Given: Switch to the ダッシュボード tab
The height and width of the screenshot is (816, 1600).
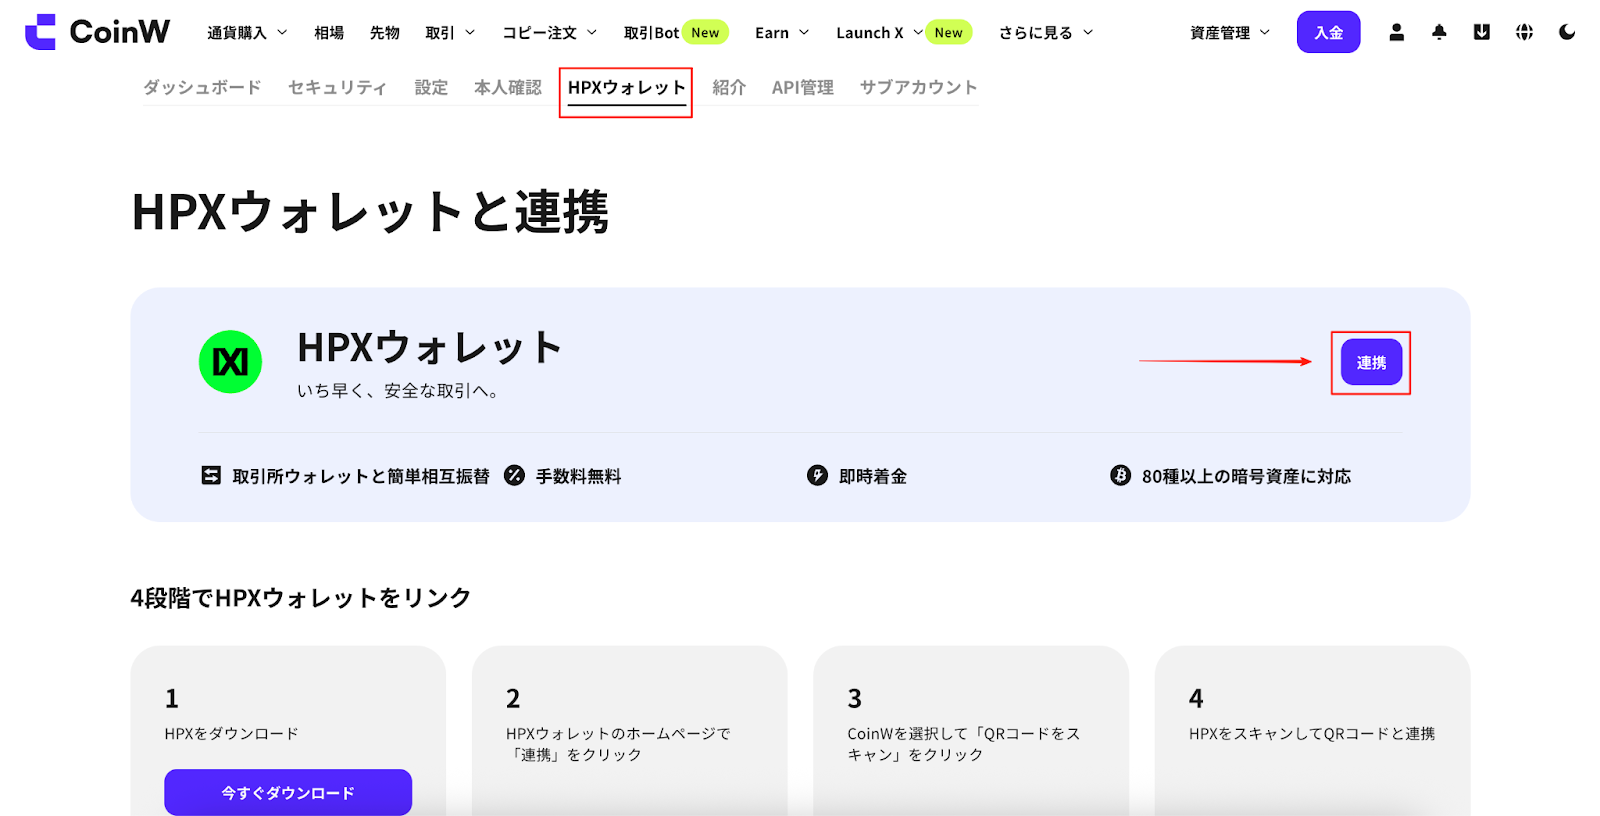Looking at the screenshot, I should click(202, 87).
